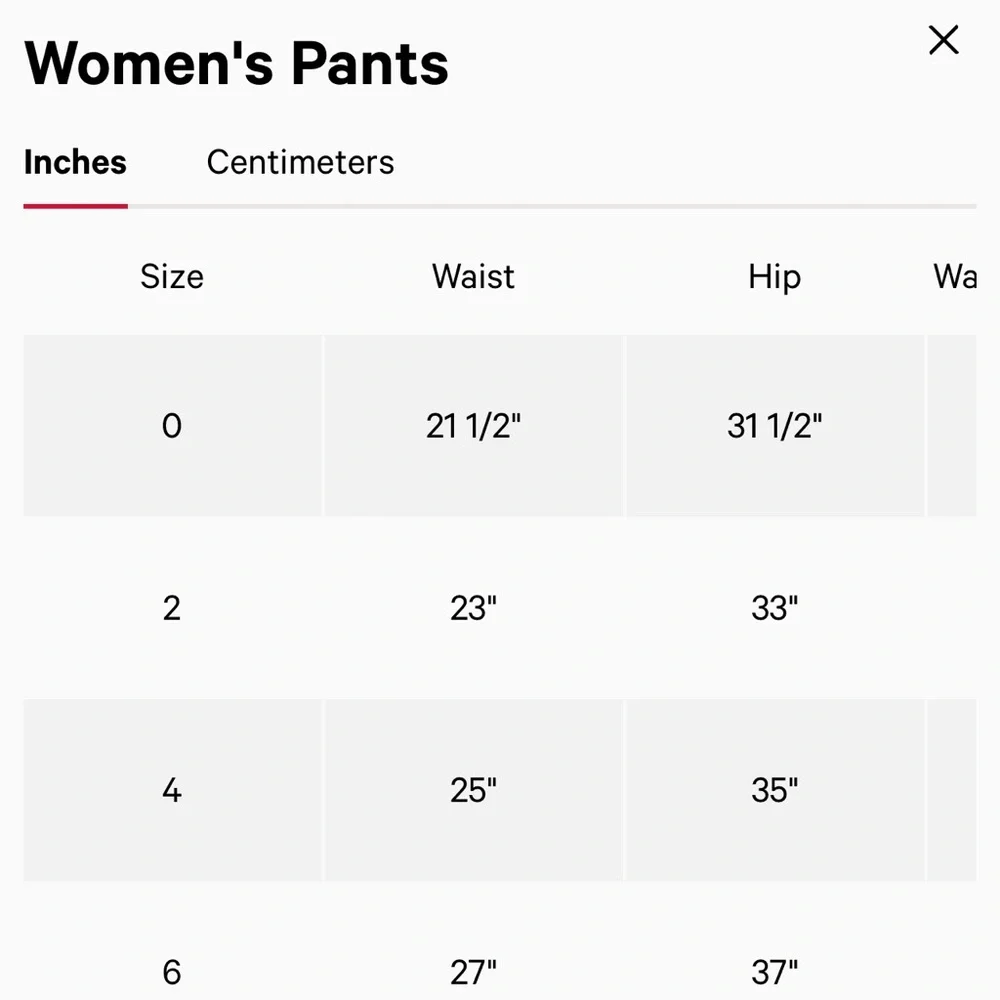Click the 37" hip measurement
This screenshot has width=1000, height=1000.
[774, 971]
